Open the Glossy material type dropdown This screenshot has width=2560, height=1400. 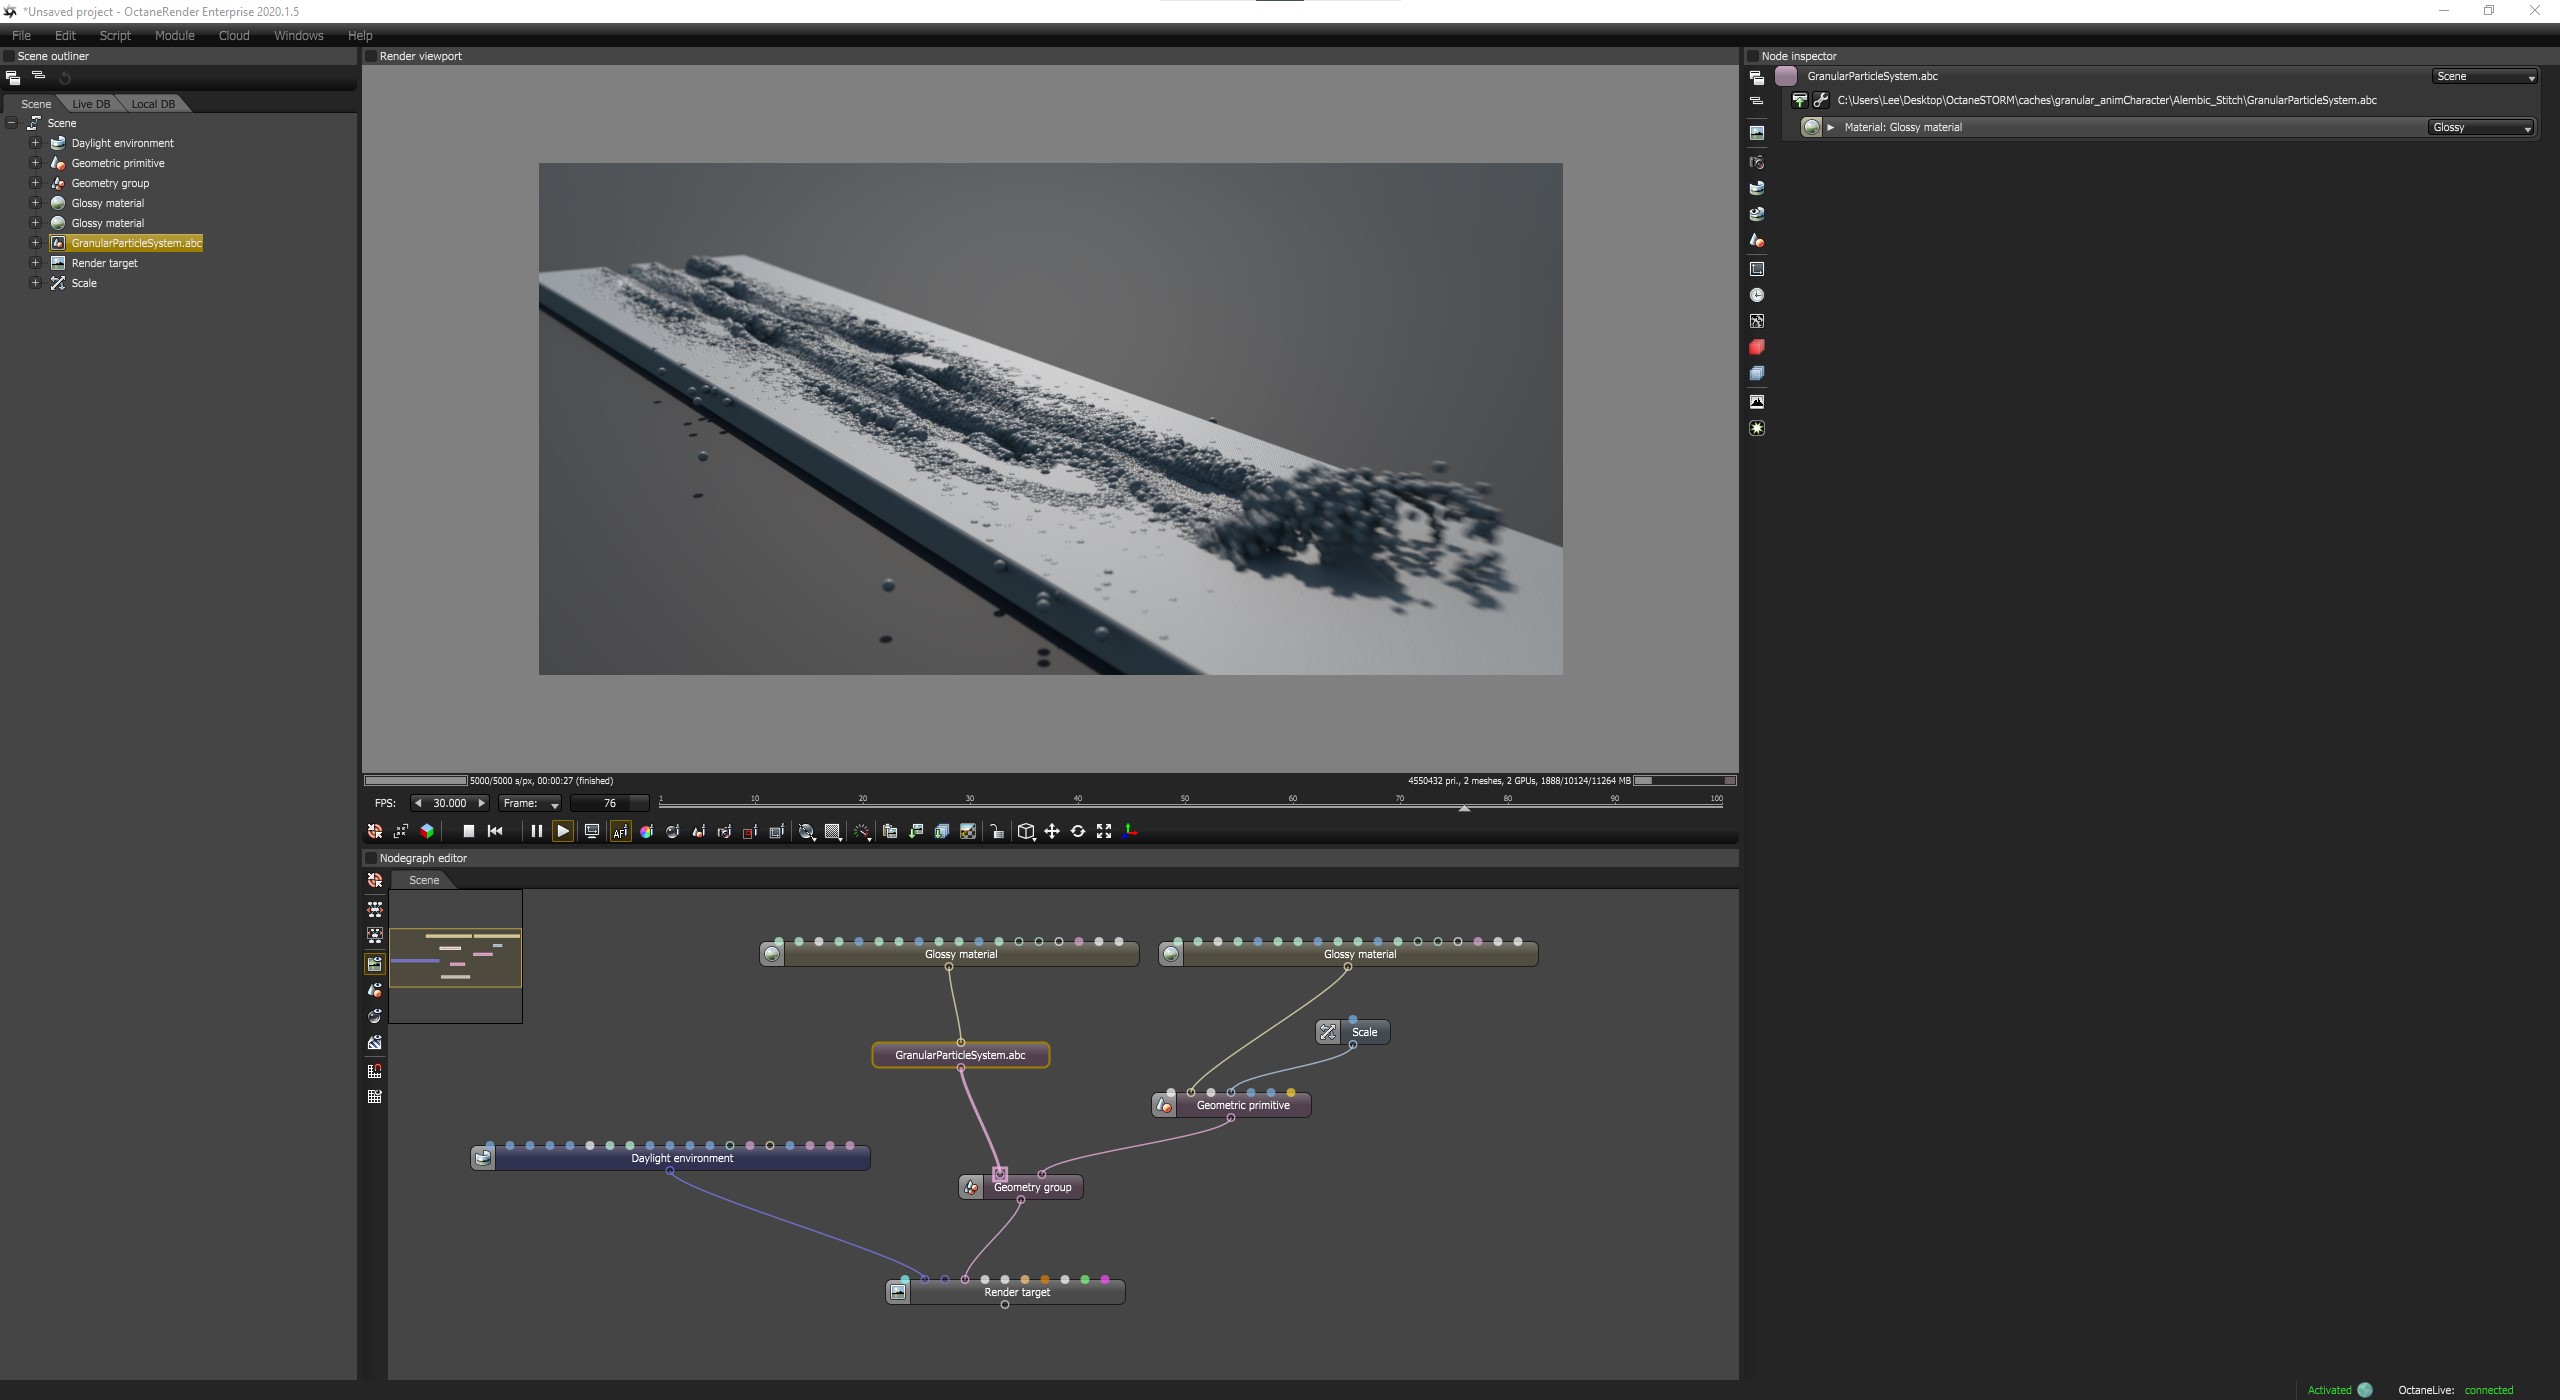click(2481, 127)
